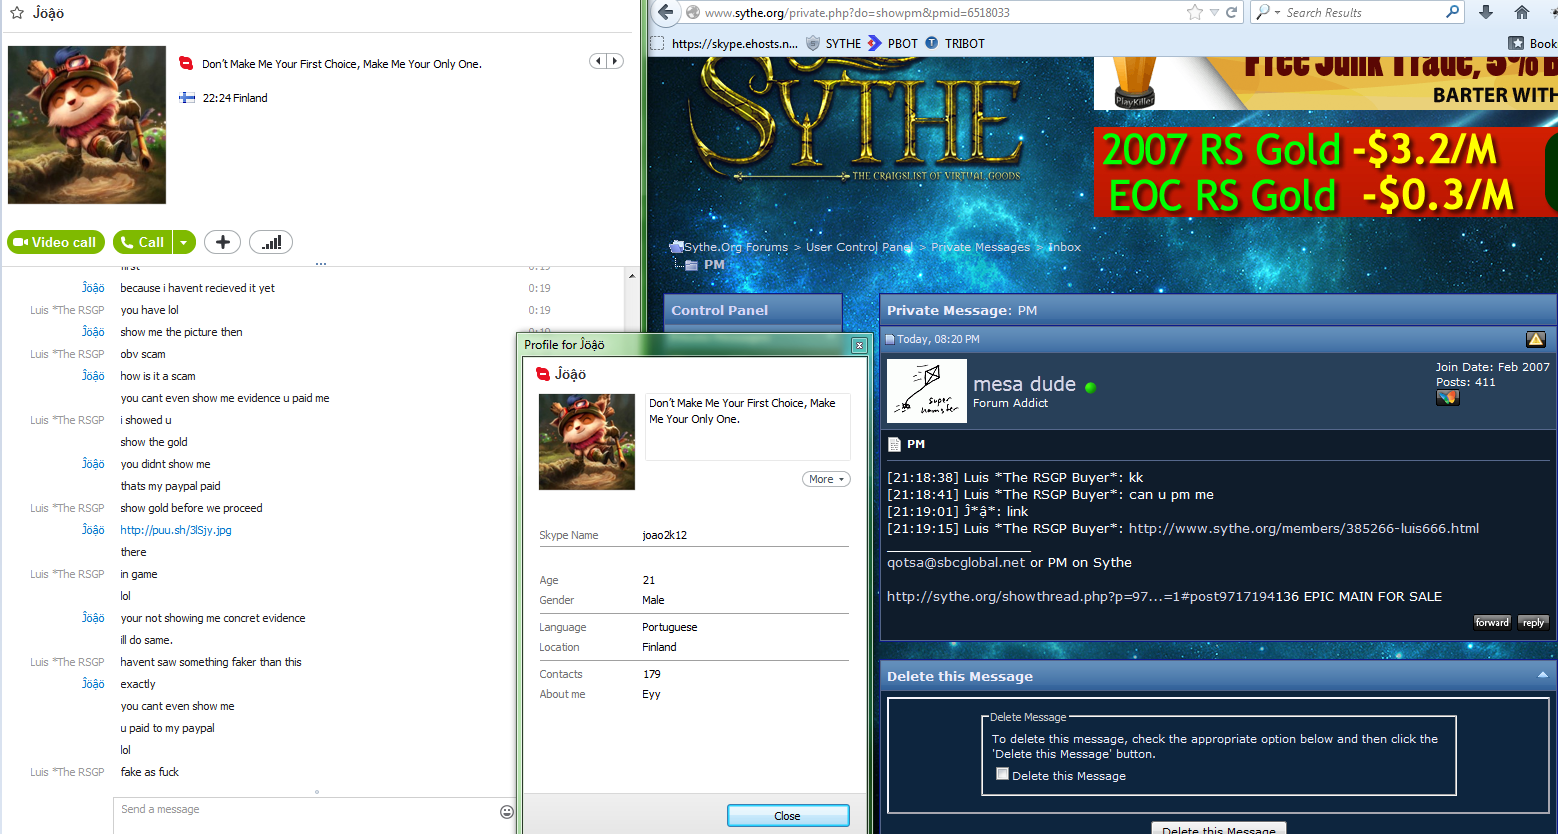Click the avatar in the profile dialog
This screenshot has width=1558, height=834.
(587, 442)
